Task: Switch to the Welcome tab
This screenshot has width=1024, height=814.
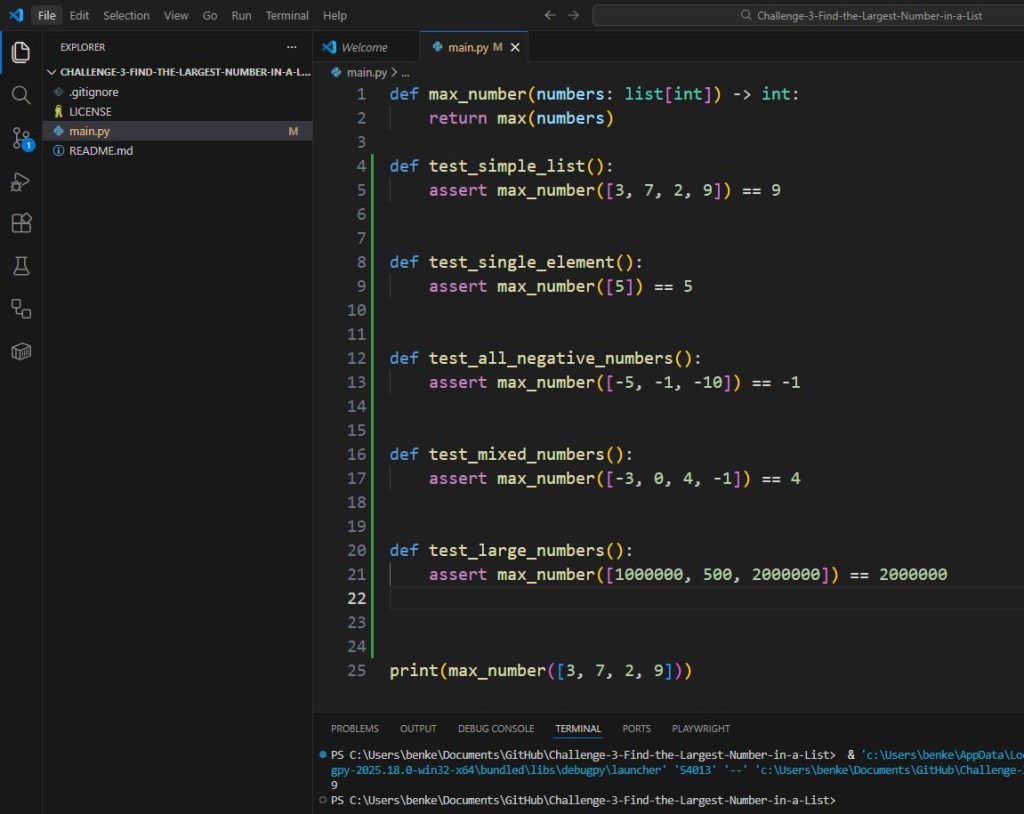Action: coord(367,46)
